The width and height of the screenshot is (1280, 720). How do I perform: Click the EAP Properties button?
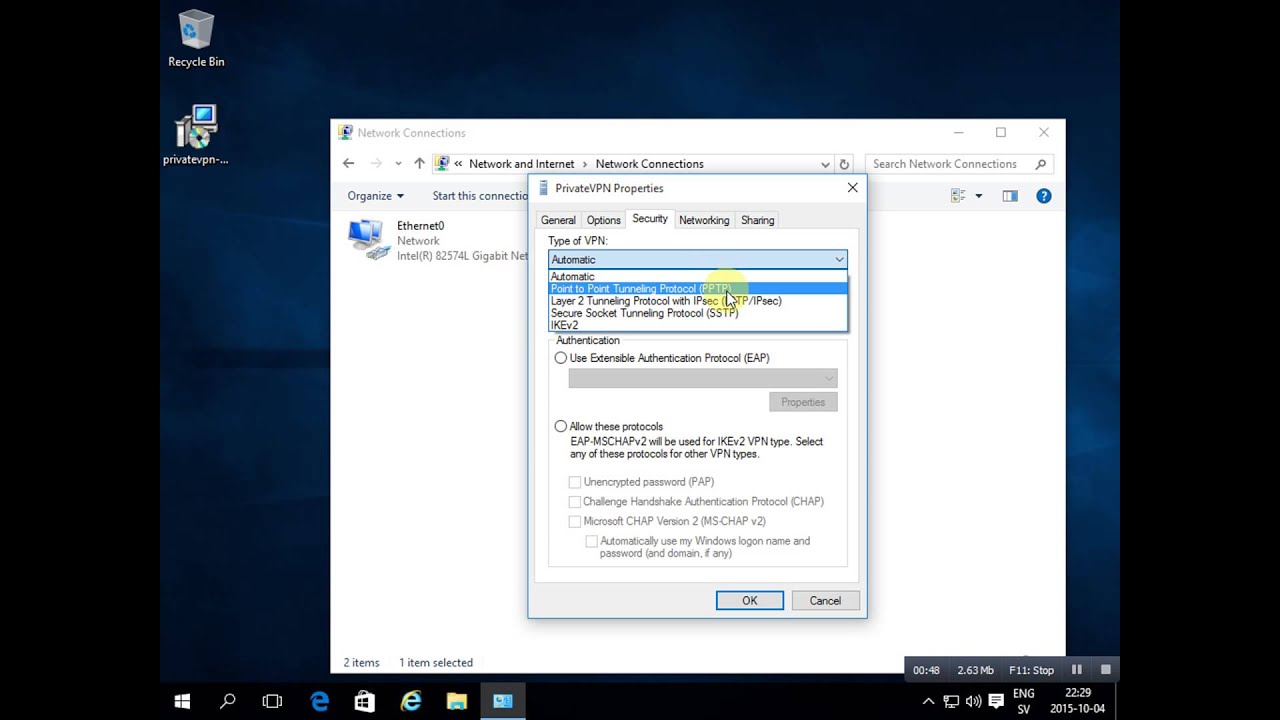(803, 402)
